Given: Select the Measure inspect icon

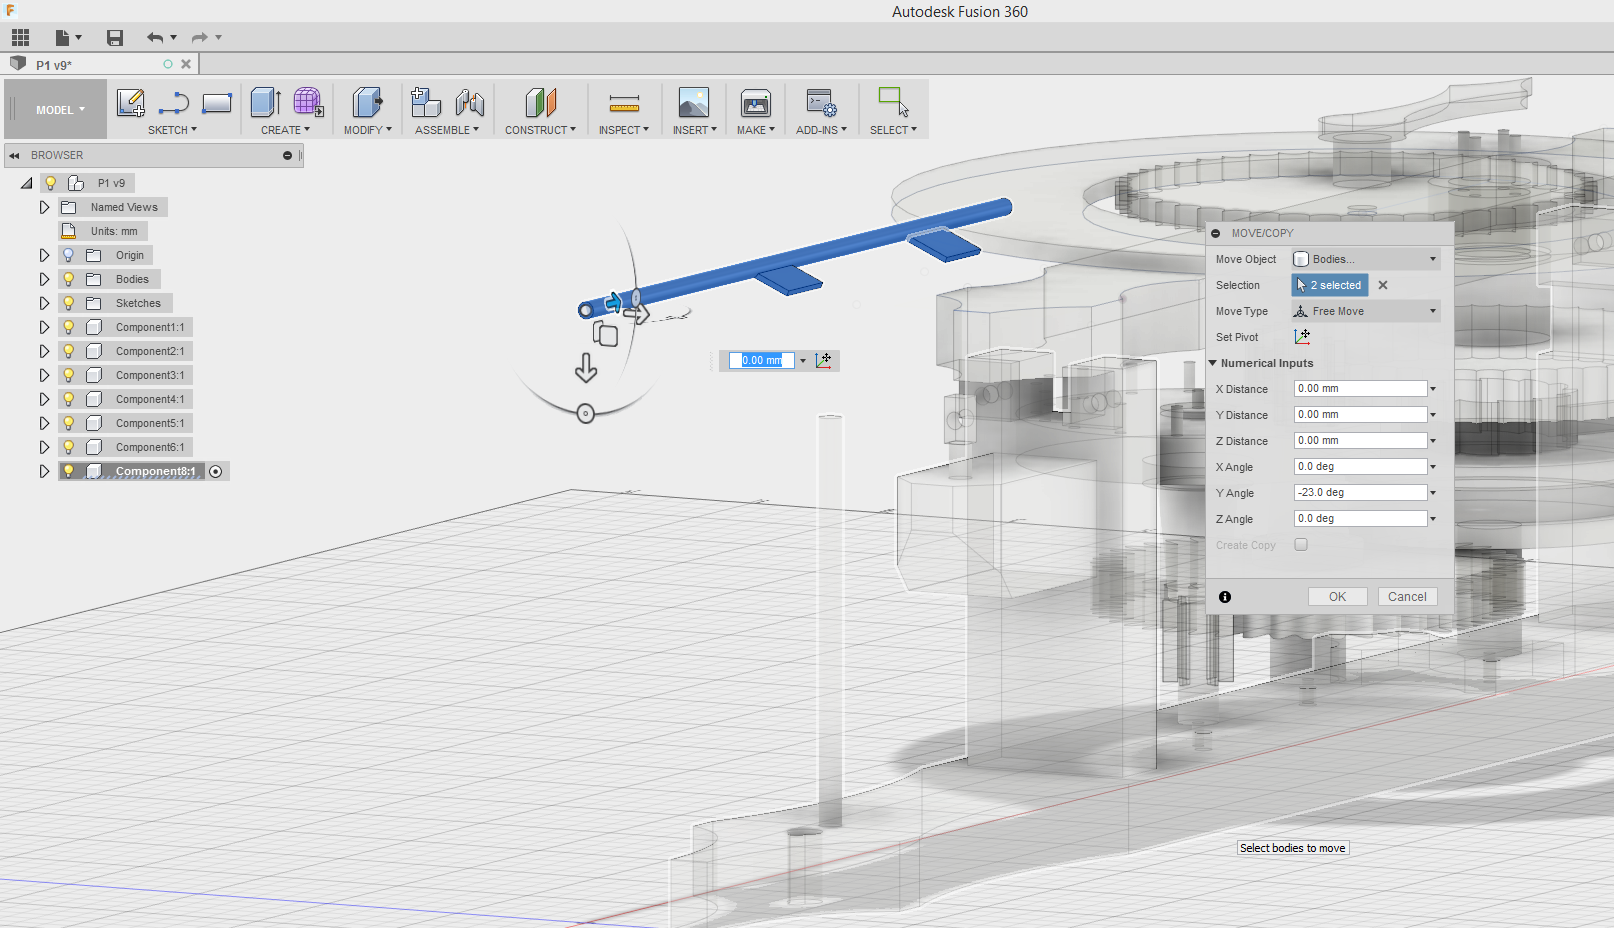Looking at the screenshot, I should [x=624, y=103].
